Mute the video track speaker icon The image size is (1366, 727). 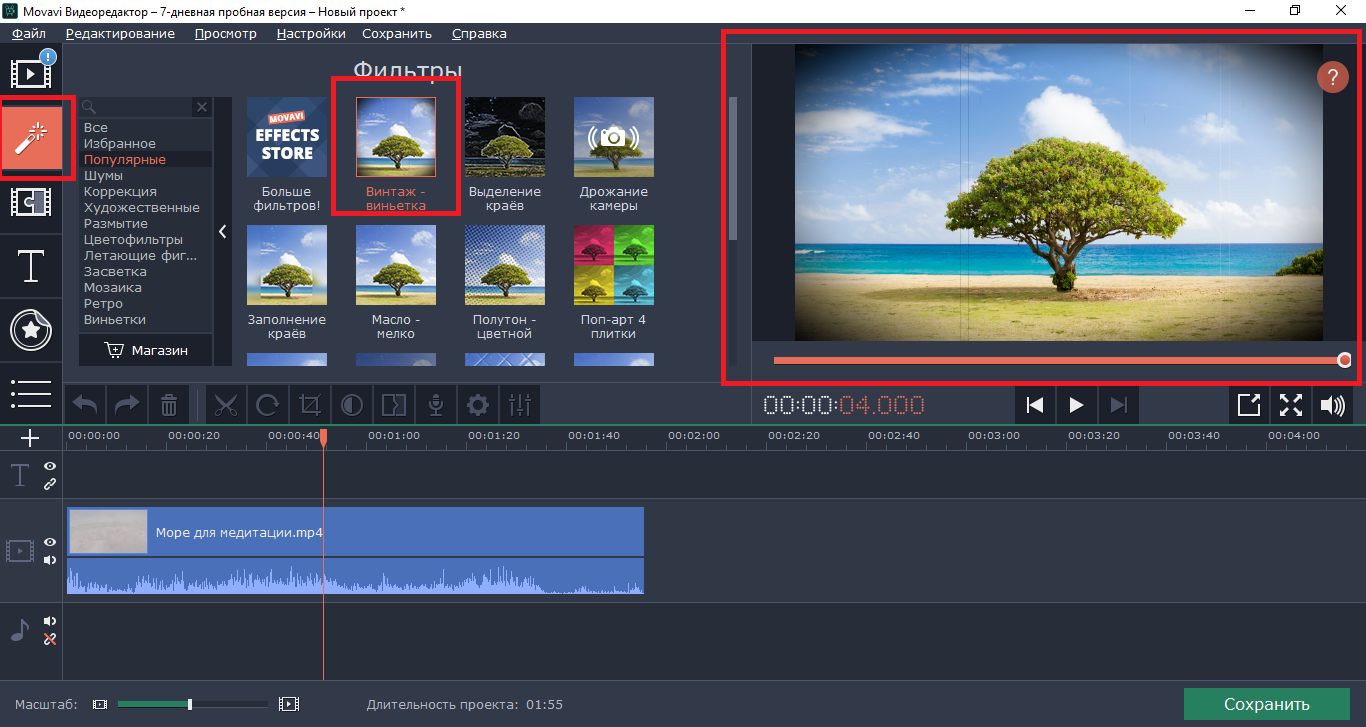(x=50, y=560)
